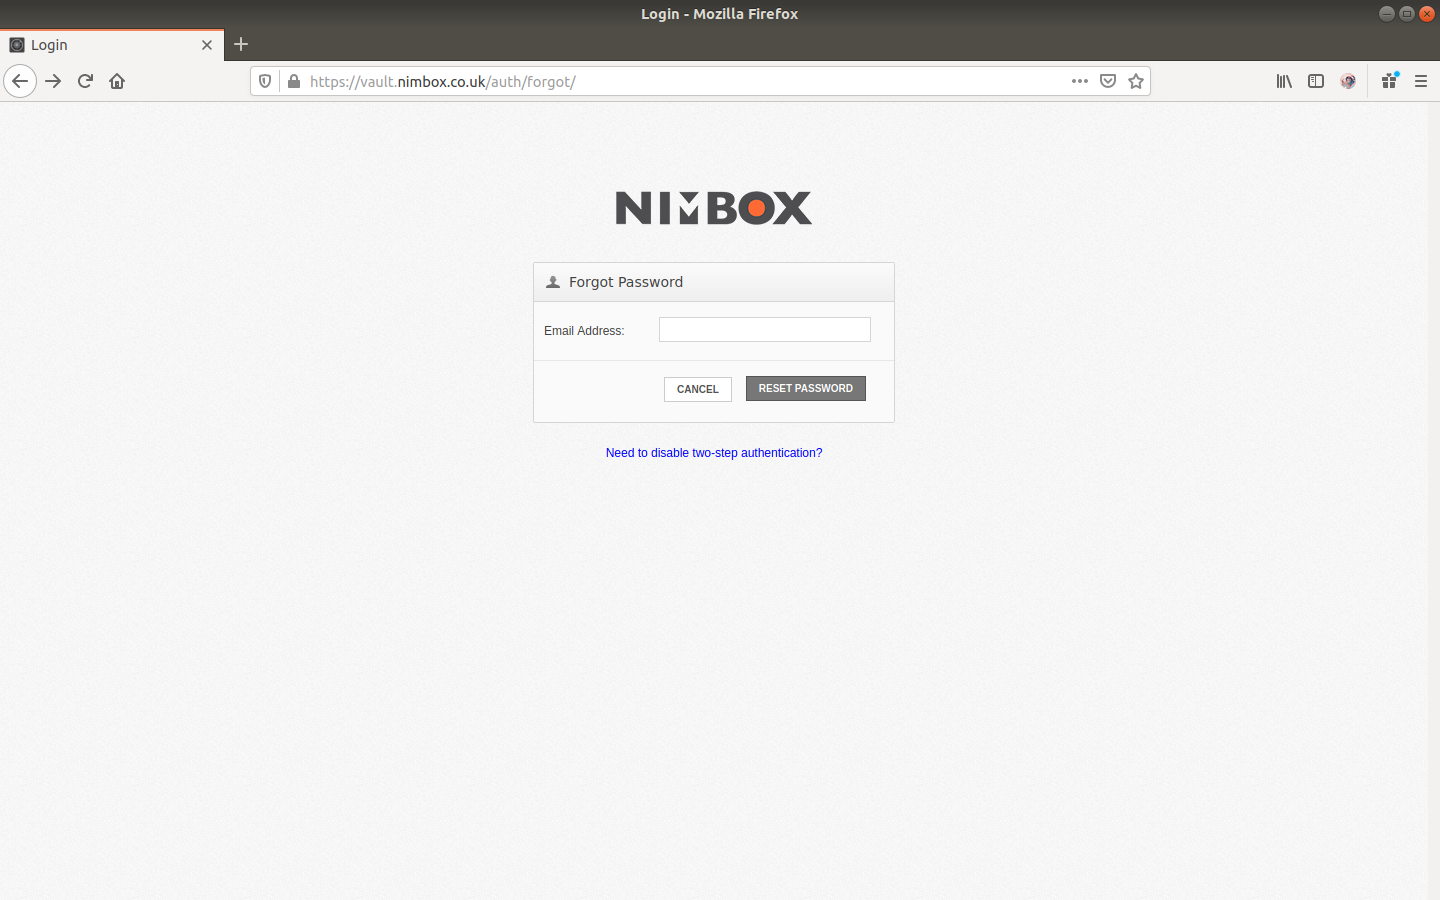Close the Login tab
This screenshot has width=1440, height=900.
(x=207, y=45)
